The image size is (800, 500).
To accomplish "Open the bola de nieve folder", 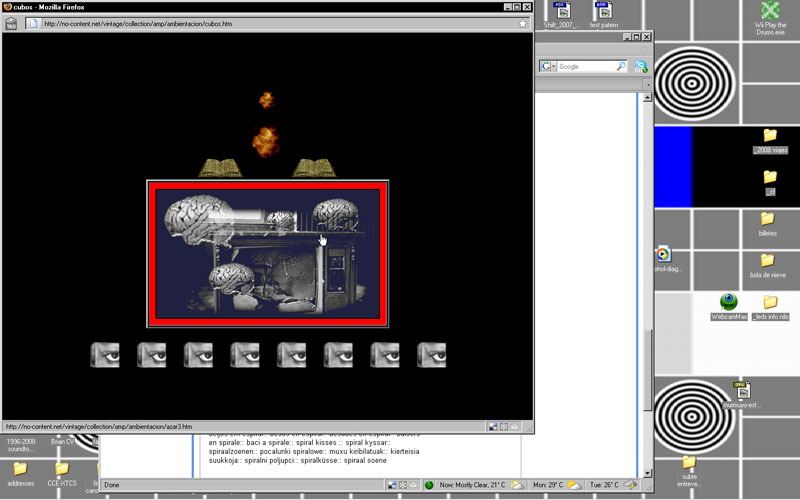I will 768,261.
